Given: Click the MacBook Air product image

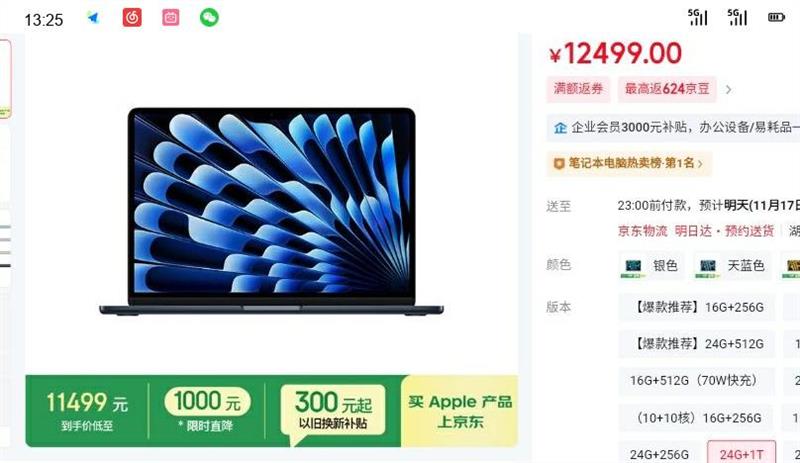Looking at the screenshot, I should point(271,211).
